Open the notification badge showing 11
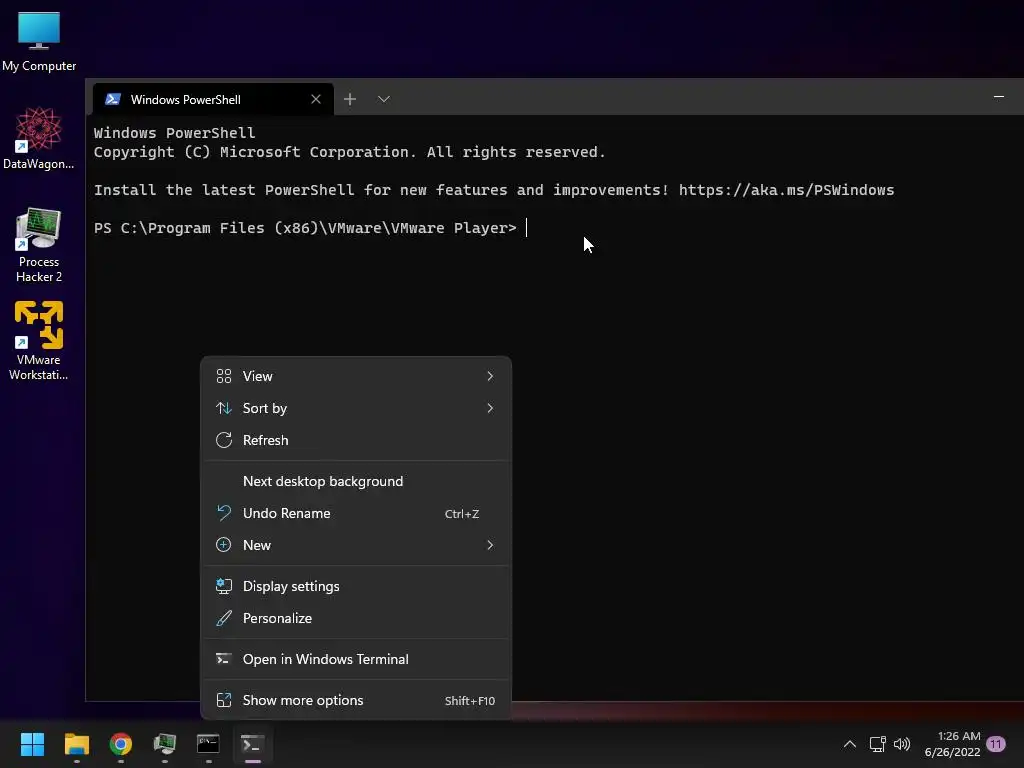This screenshot has width=1024, height=768. [x=996, y=744]
